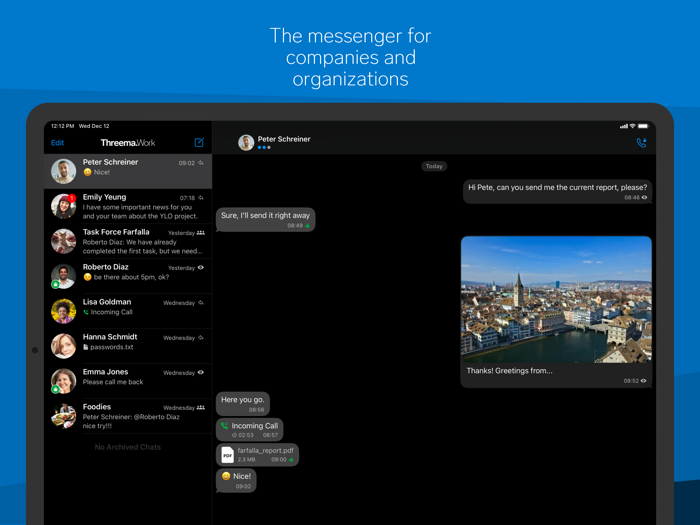Tap the compose new message icon
This screenshot has height=525, width=700.
pos(199,142)
